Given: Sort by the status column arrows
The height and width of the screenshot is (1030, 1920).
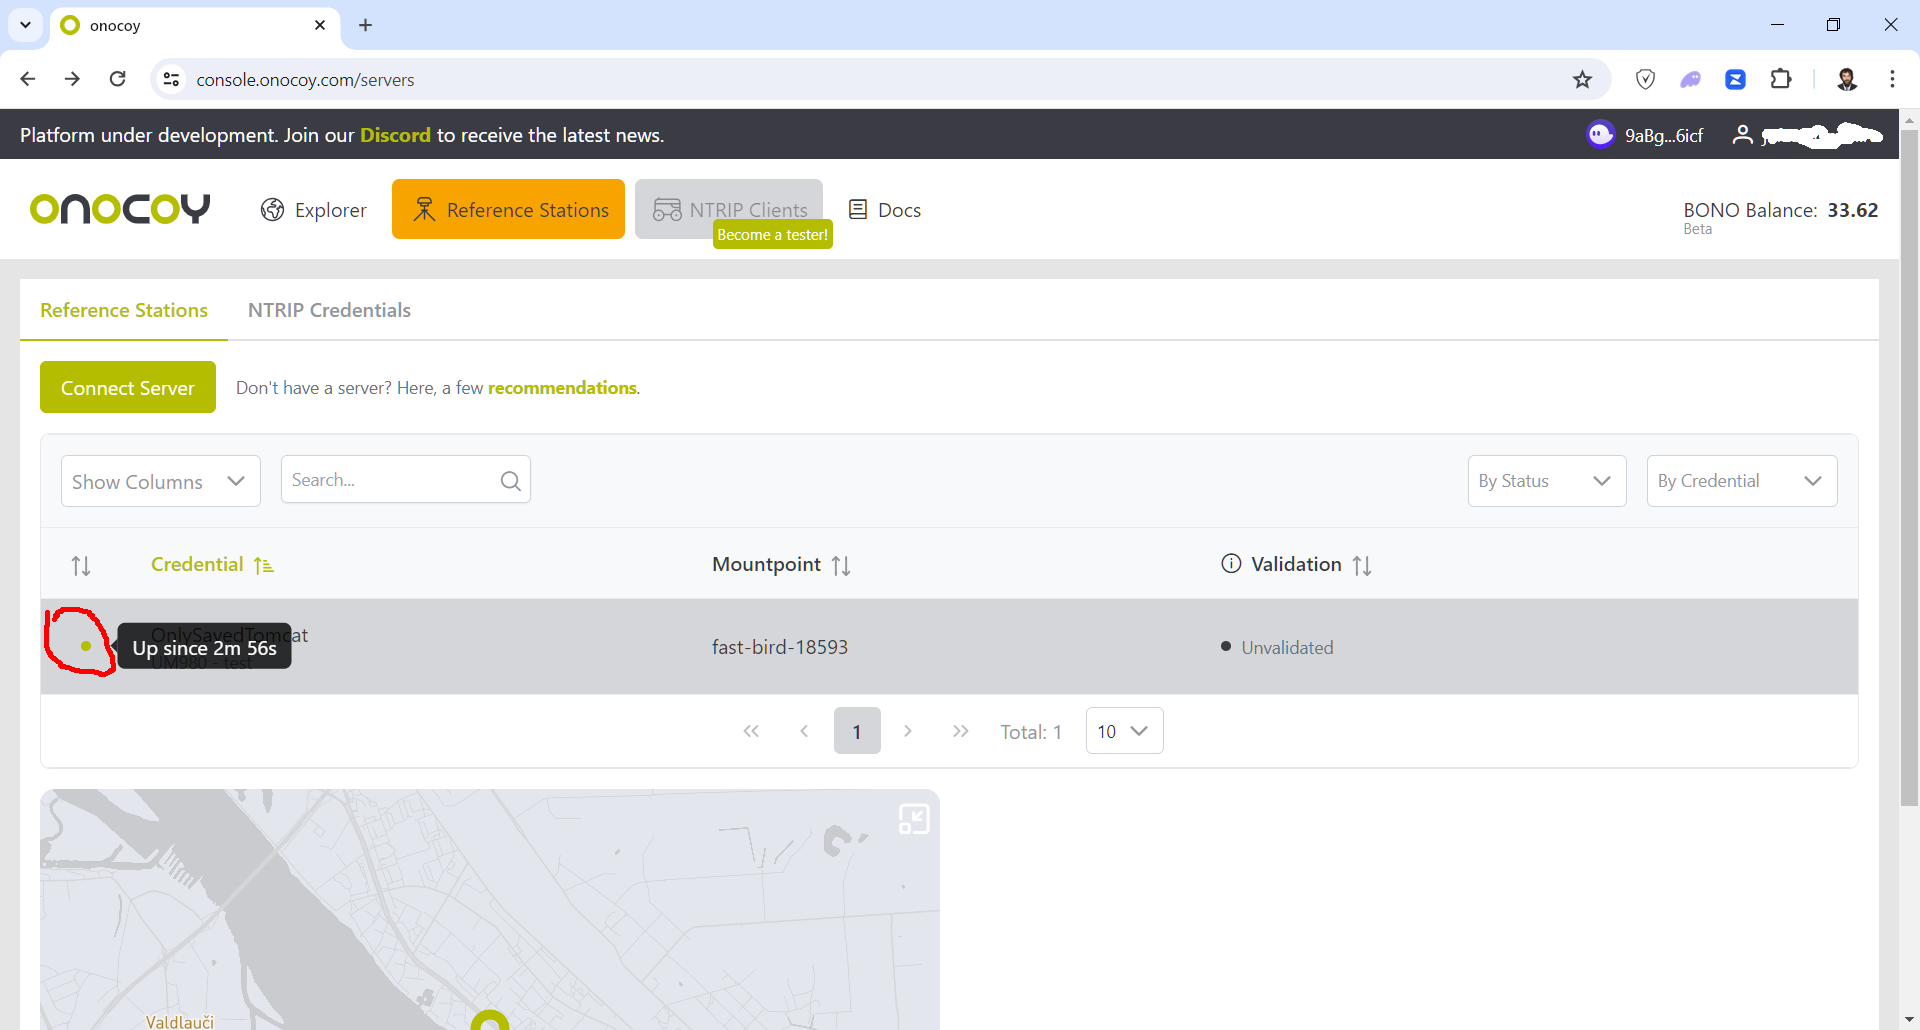Looking at the screenshot, I should click(x=81, y=566).
